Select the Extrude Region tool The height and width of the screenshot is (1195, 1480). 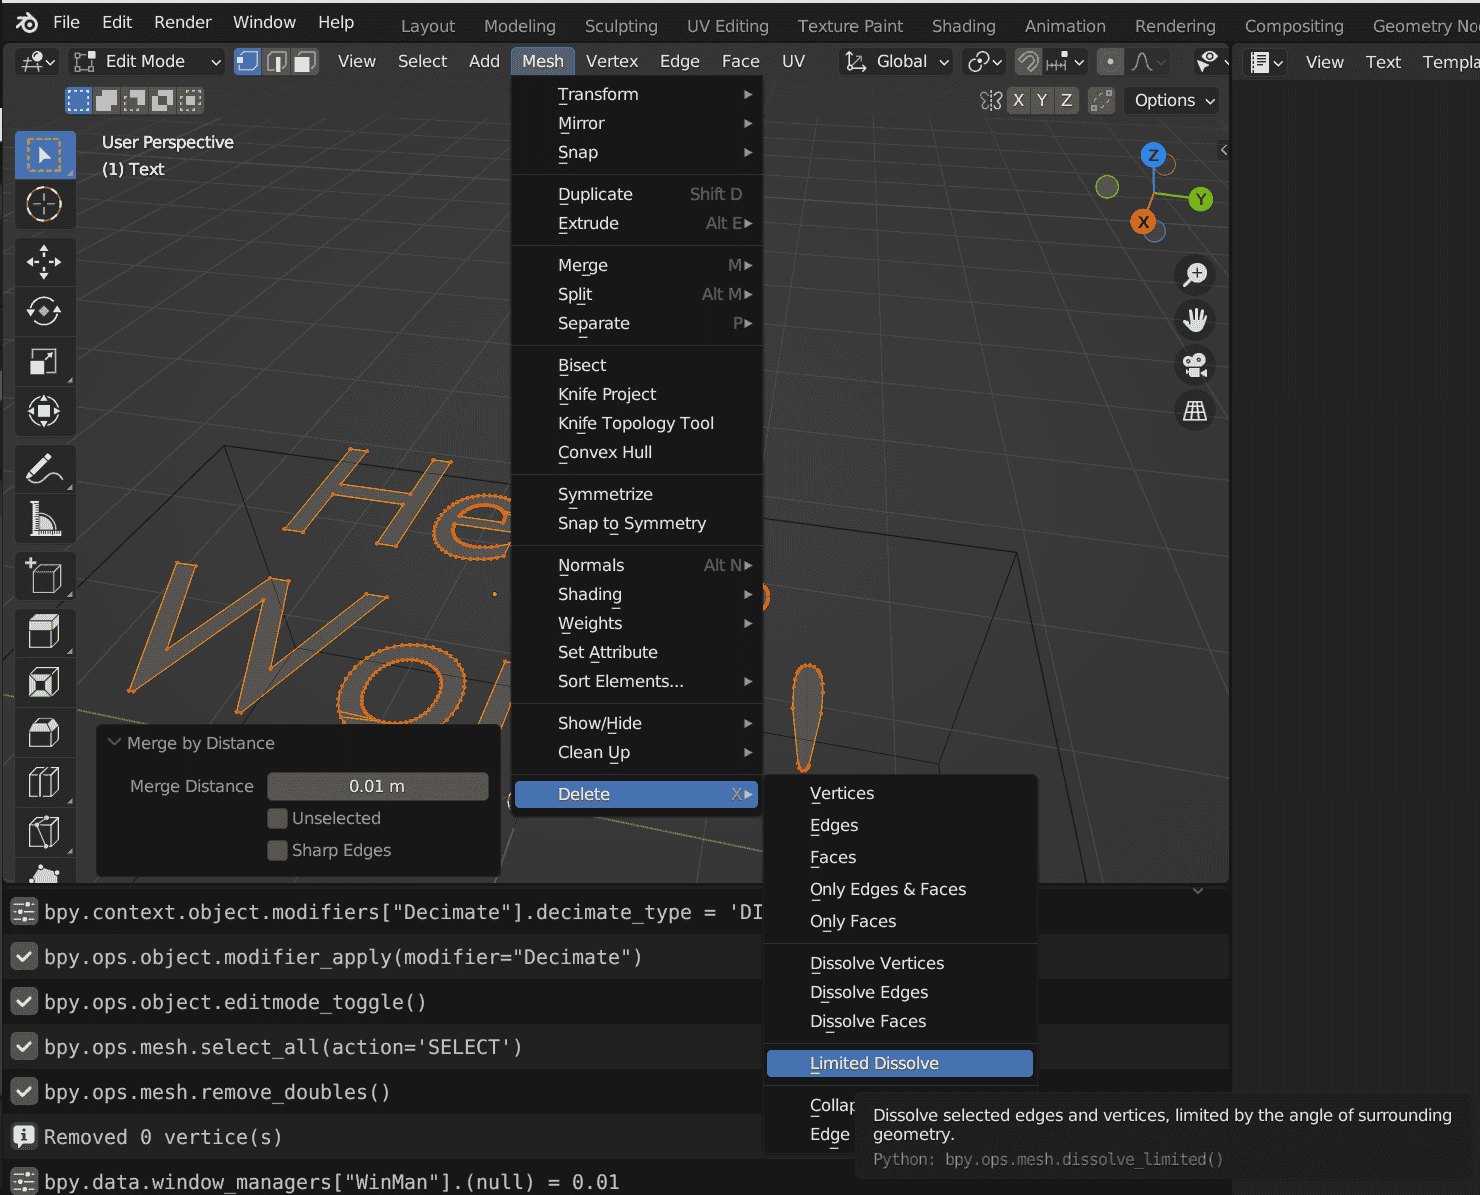(x=45, y=633)
